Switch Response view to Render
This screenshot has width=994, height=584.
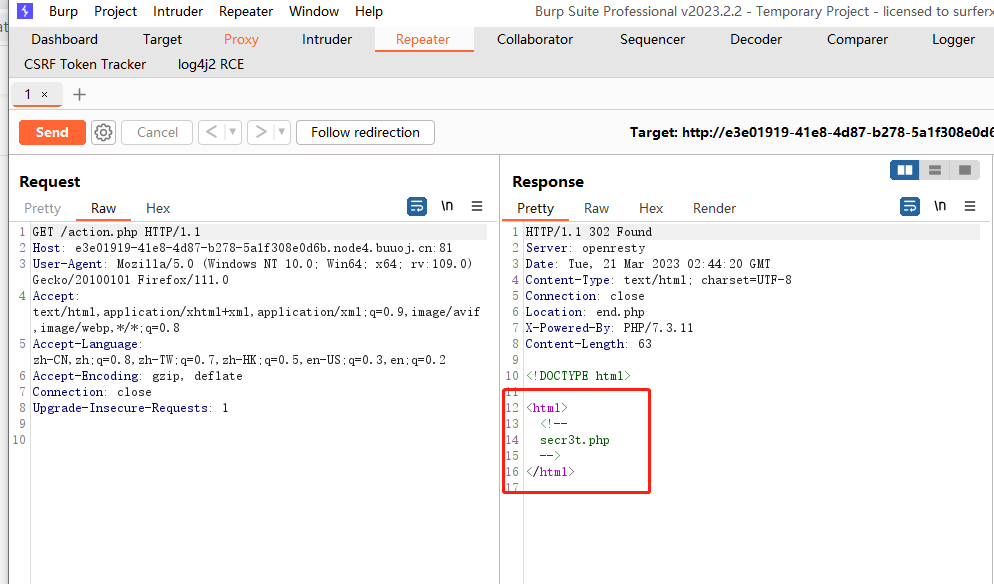pos(714,209)
